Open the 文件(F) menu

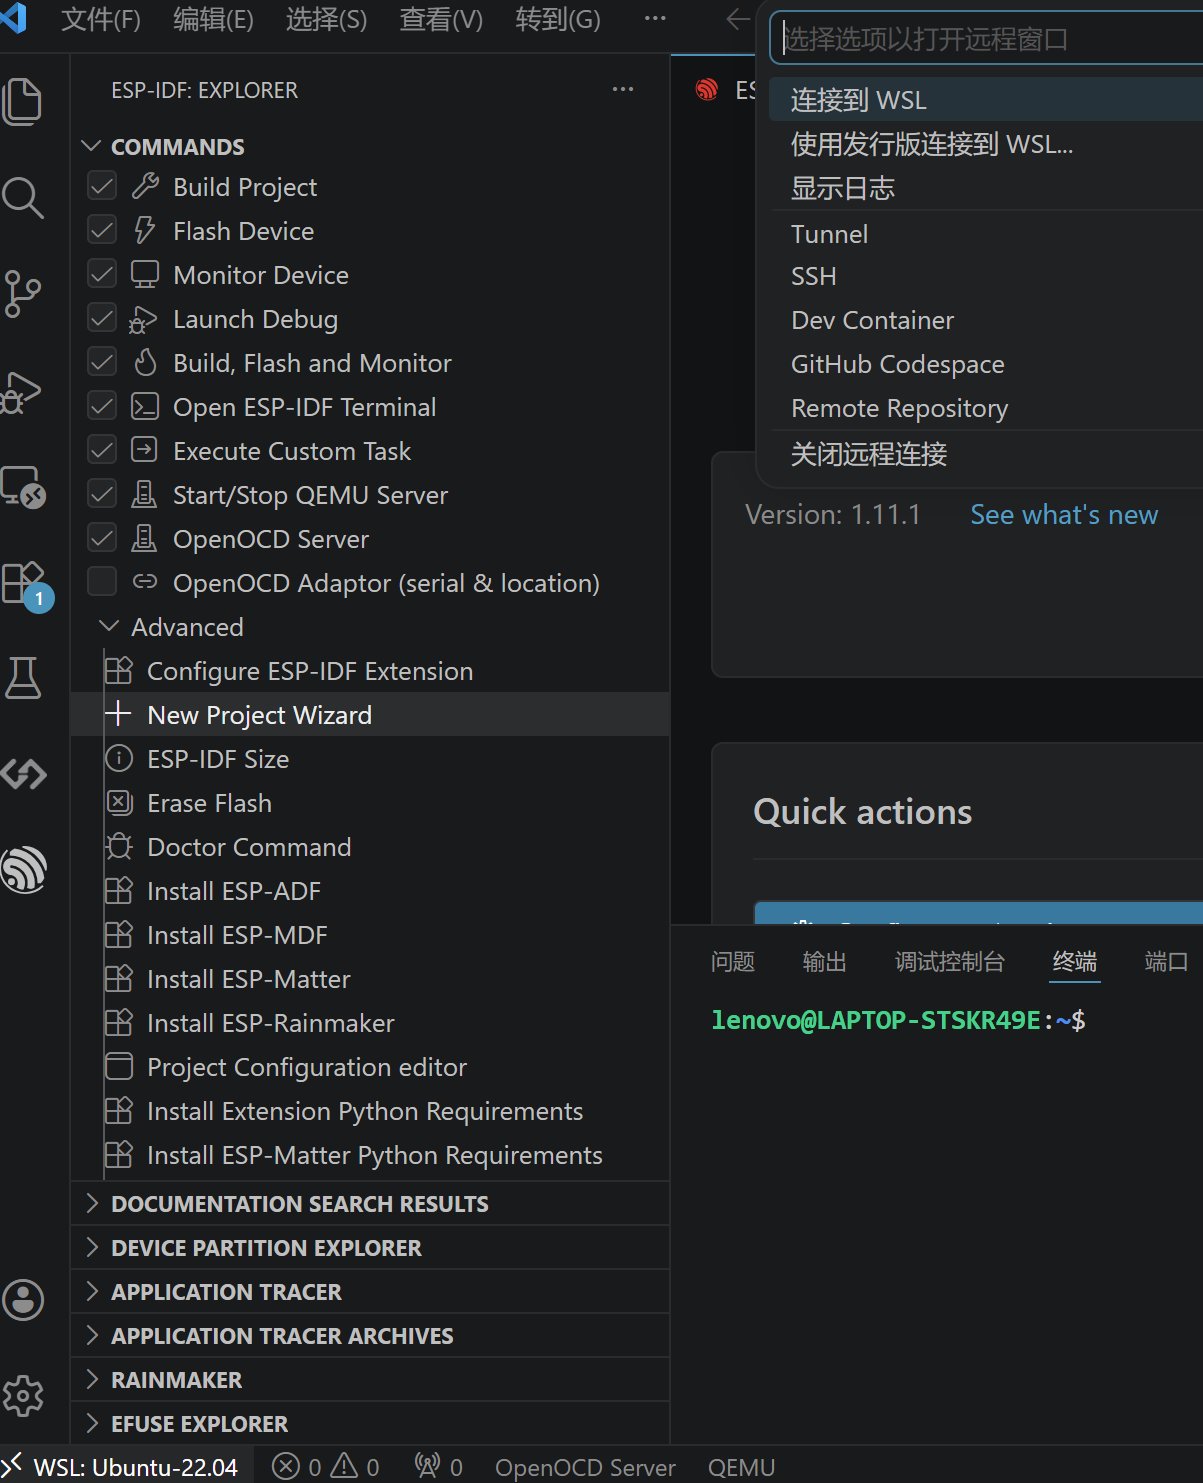(101, 20)
